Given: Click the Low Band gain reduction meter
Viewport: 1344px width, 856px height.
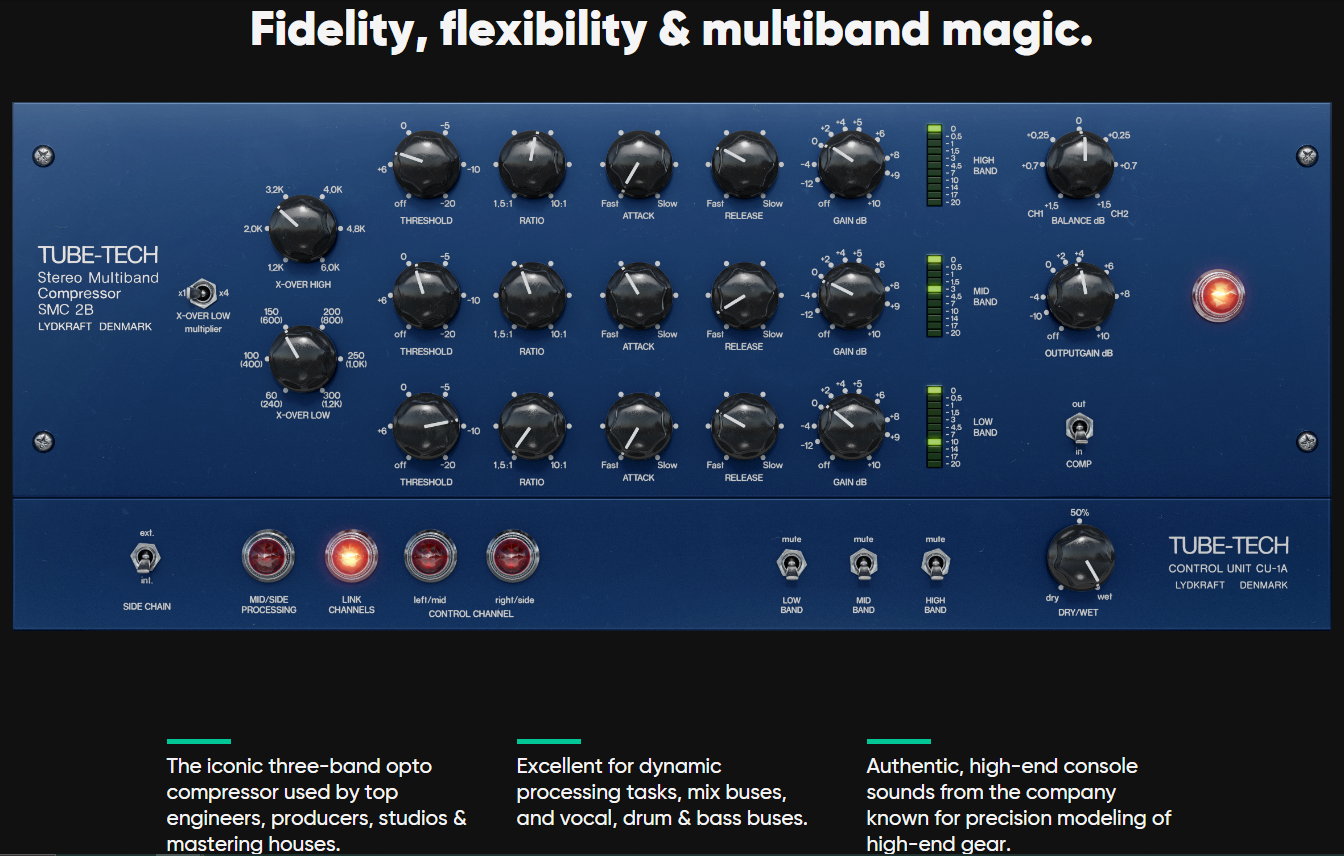Looking at the screenshot, I should pos(934,427).
